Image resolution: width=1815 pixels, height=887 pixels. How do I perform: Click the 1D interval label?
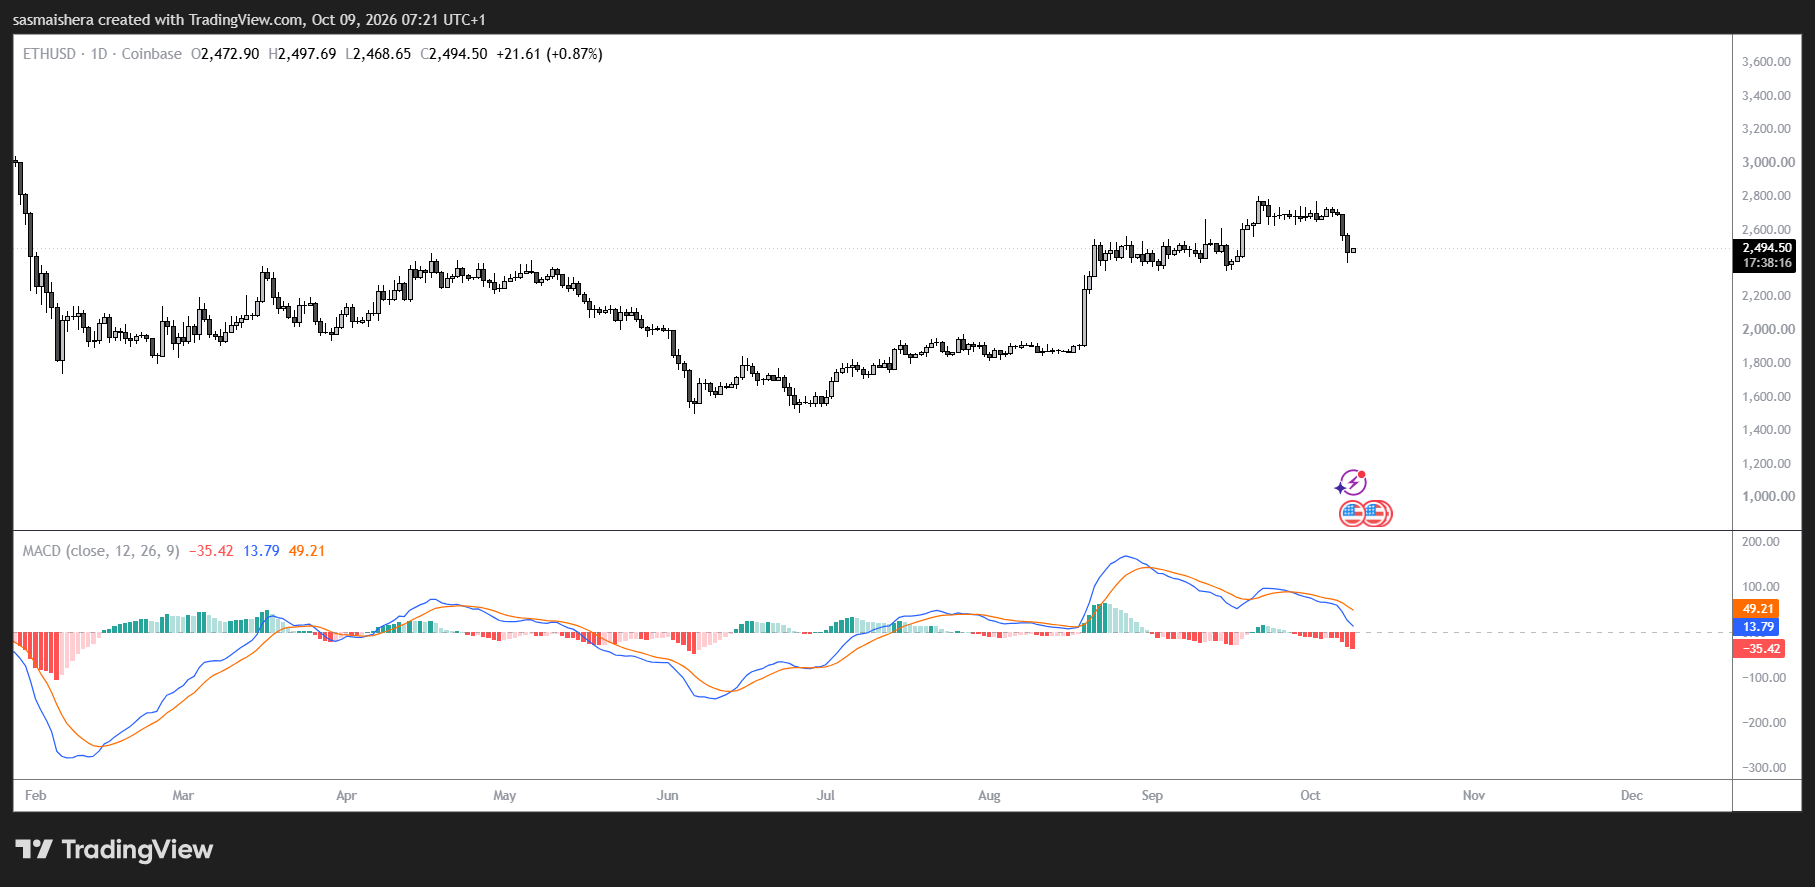pyautogui.click(x=99, y=54)
